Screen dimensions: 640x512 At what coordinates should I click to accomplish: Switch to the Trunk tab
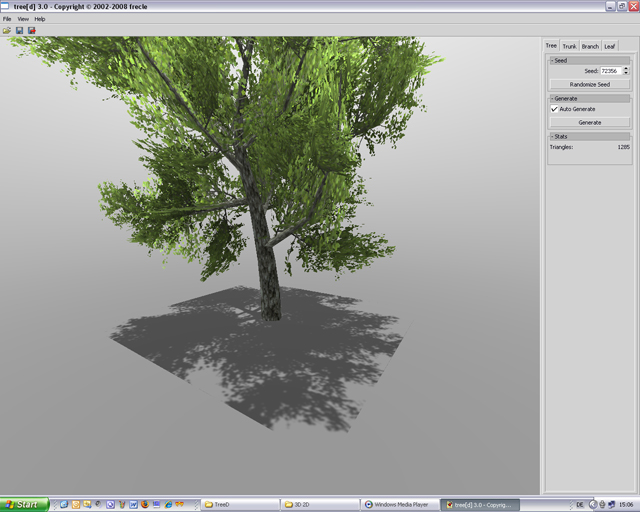569,46
